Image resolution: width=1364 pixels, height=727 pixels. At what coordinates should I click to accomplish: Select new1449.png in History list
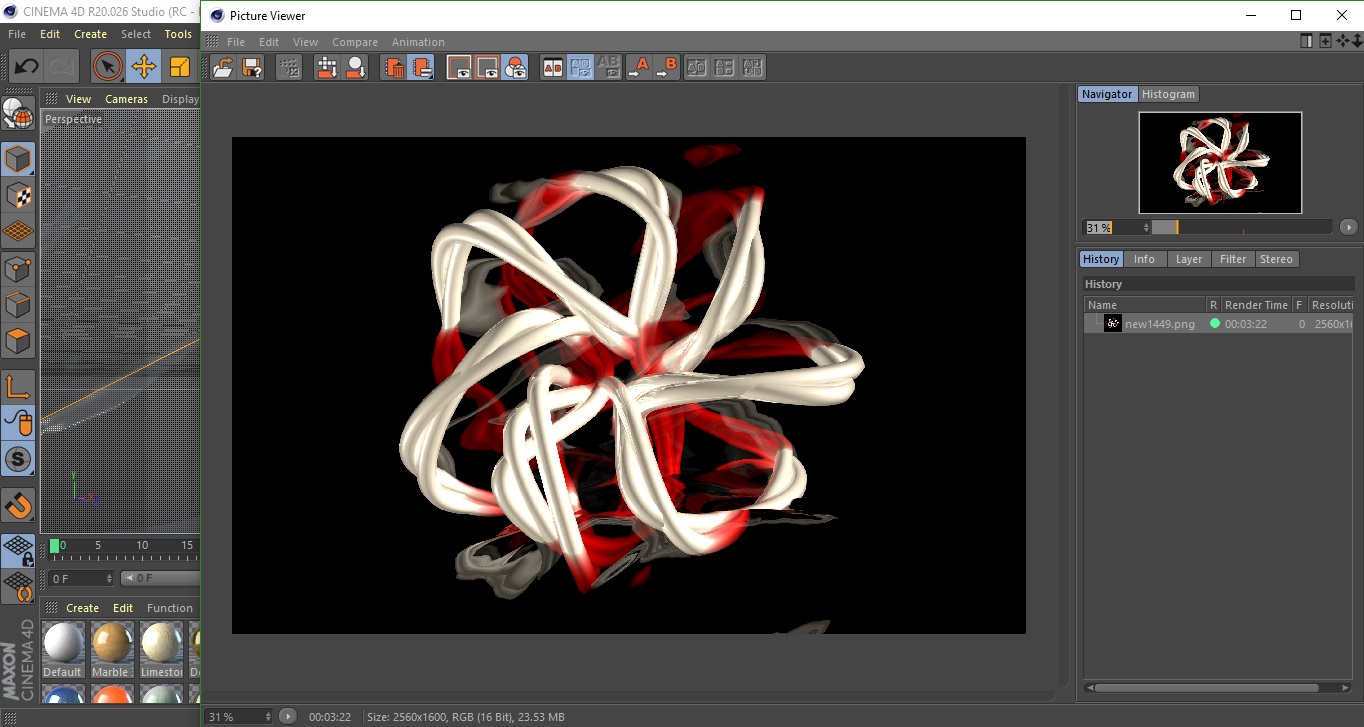point(1159,324)
